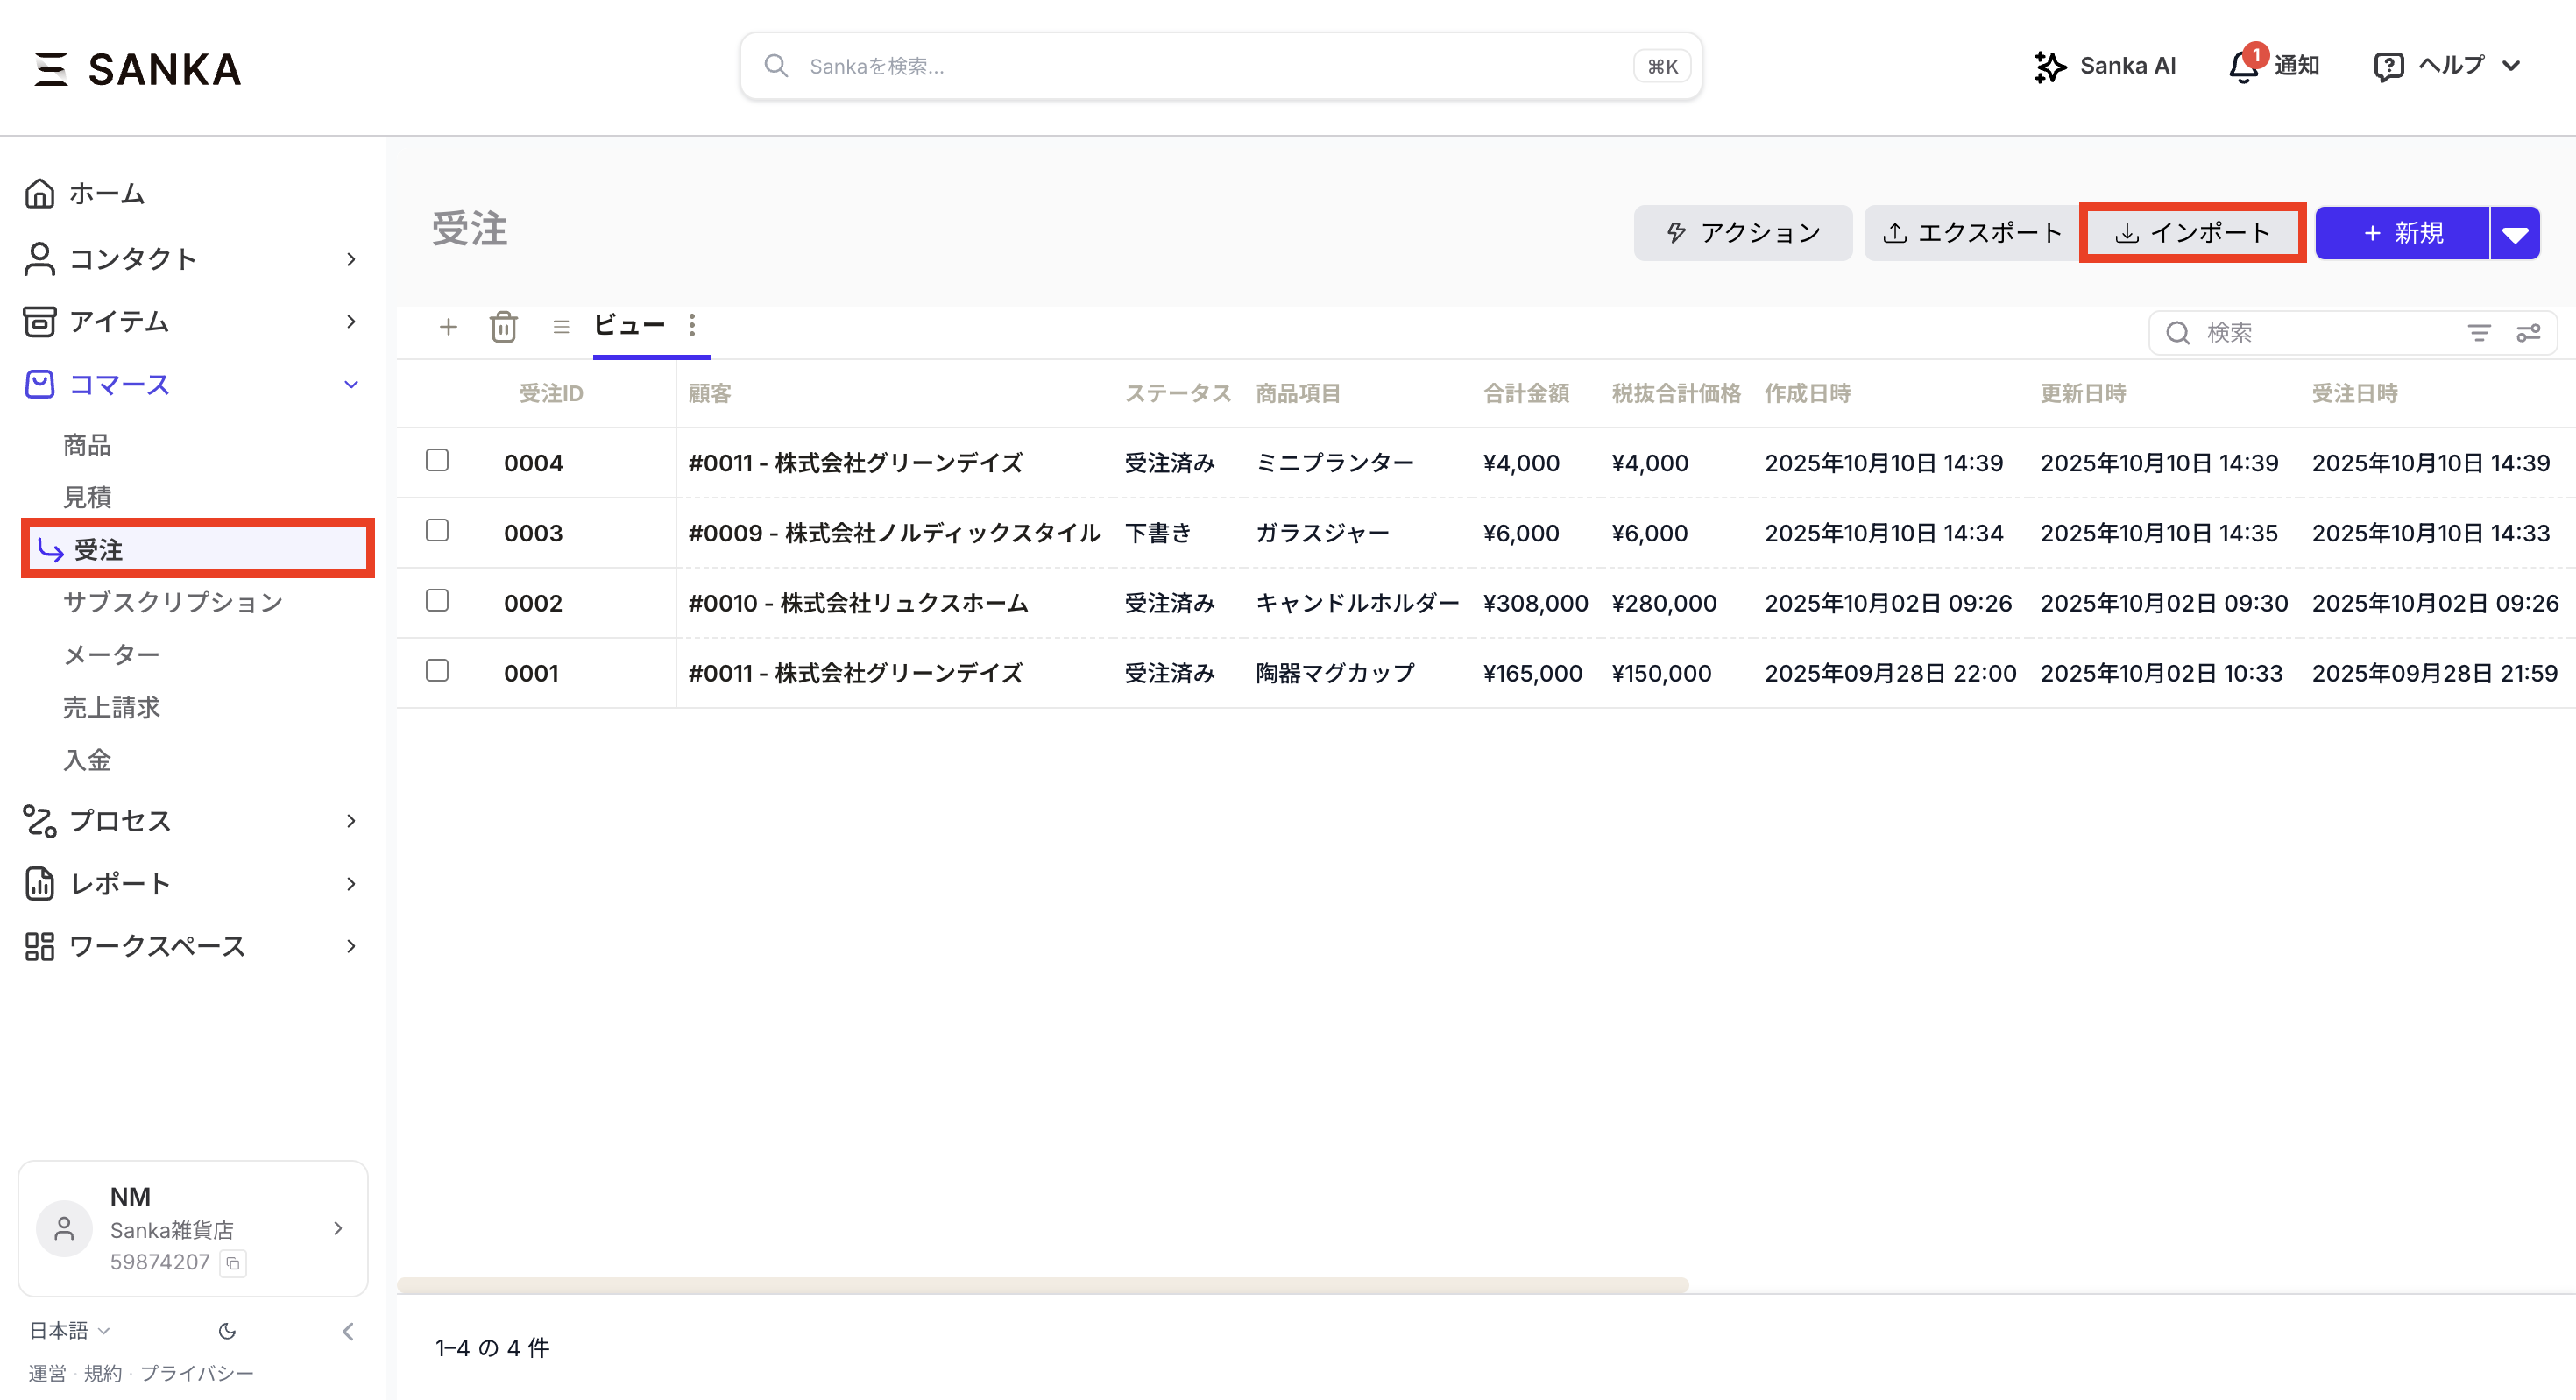Click the plus icon to add view
This screenshot has width=2576, height=1400.
pyautogui.click(x=448, y=327)
